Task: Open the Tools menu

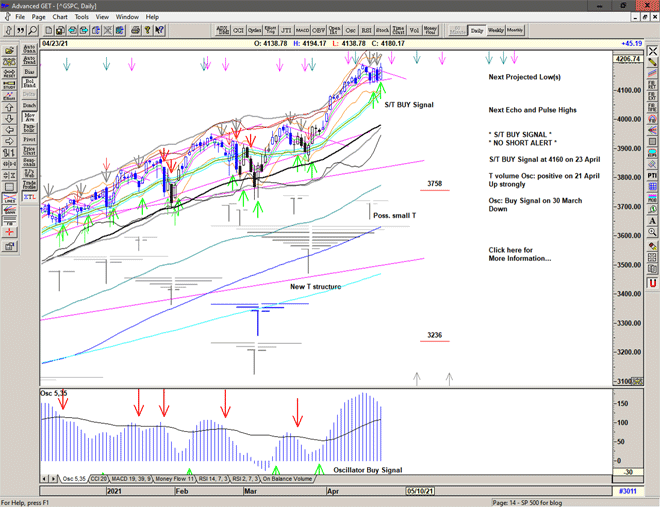Action: (x=82, y=17)
